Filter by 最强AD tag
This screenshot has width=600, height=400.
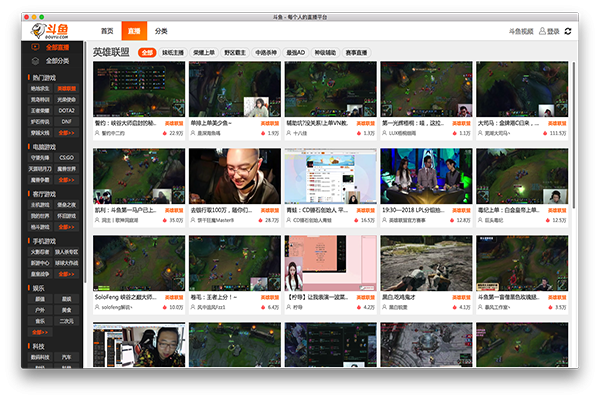[x=295, y=52]
